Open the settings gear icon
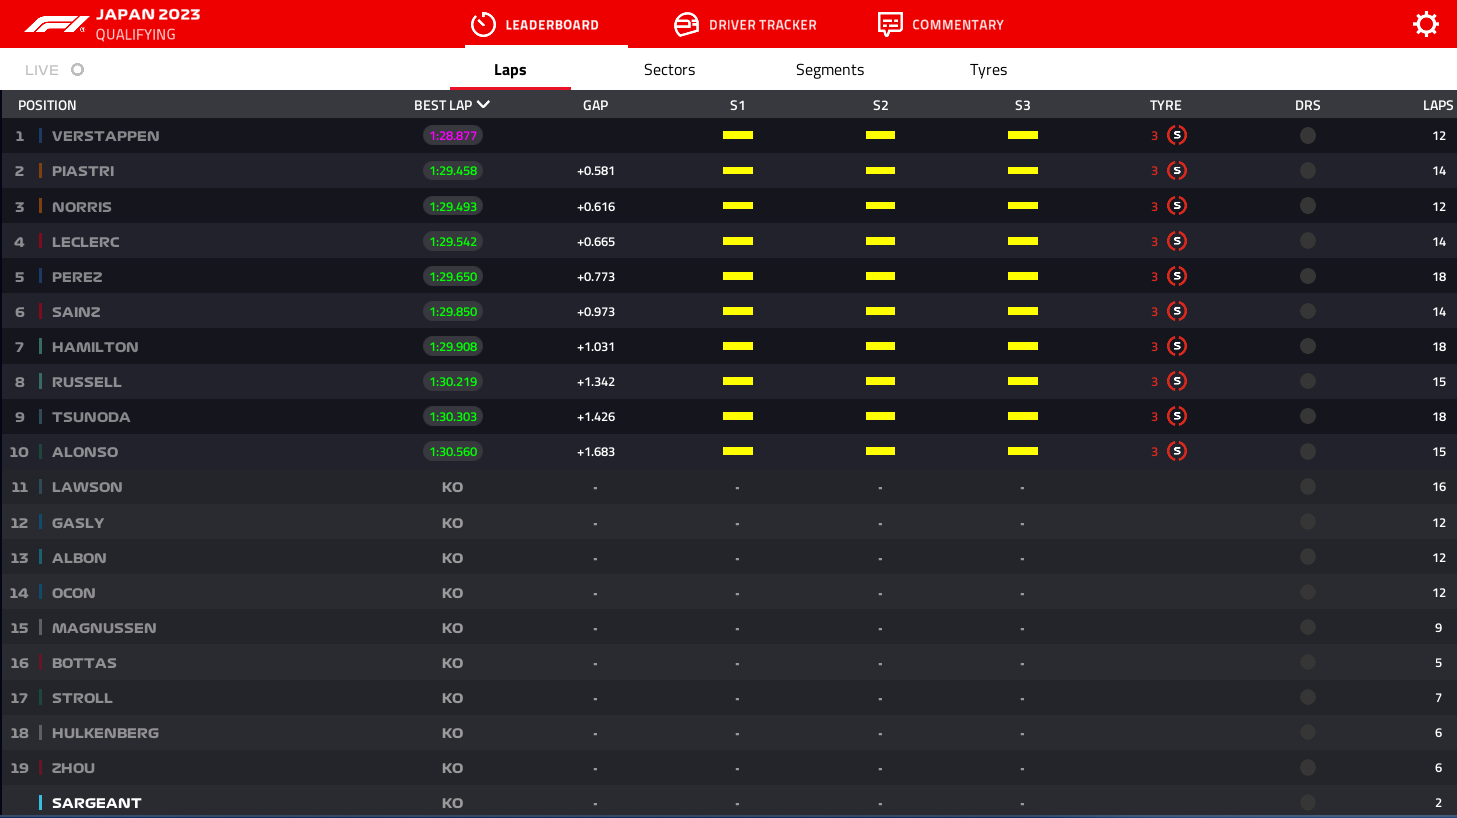 click(1426, 24)
